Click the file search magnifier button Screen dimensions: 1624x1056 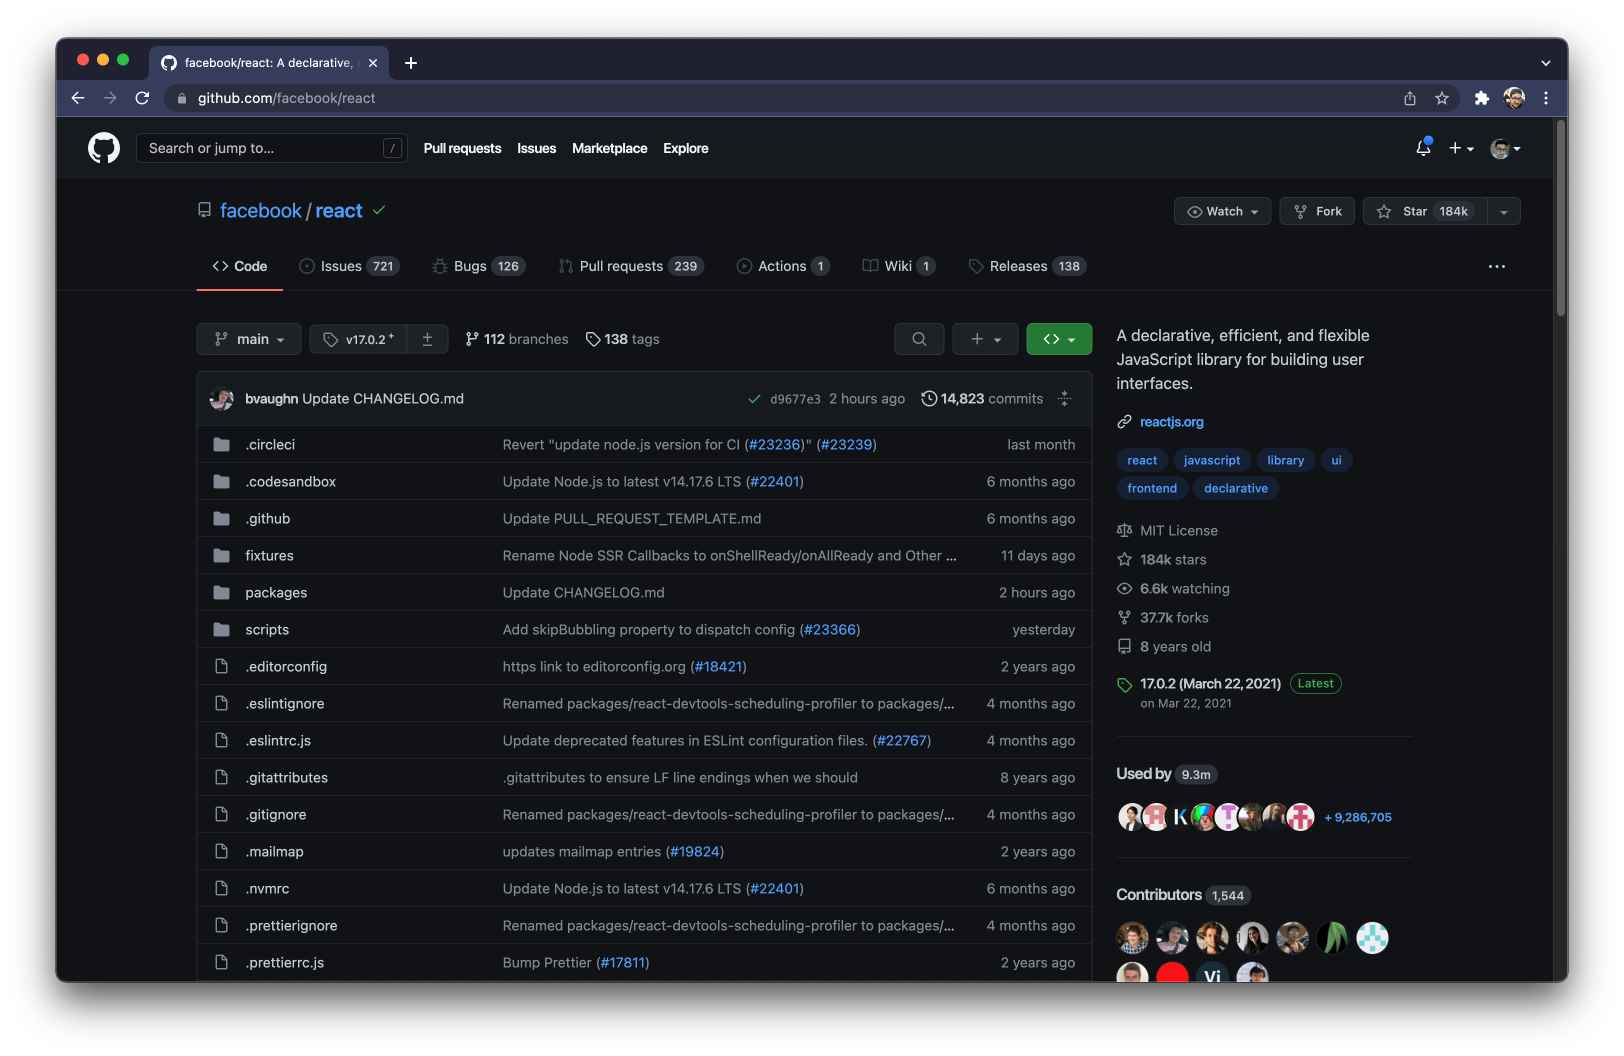coord(919,339)
